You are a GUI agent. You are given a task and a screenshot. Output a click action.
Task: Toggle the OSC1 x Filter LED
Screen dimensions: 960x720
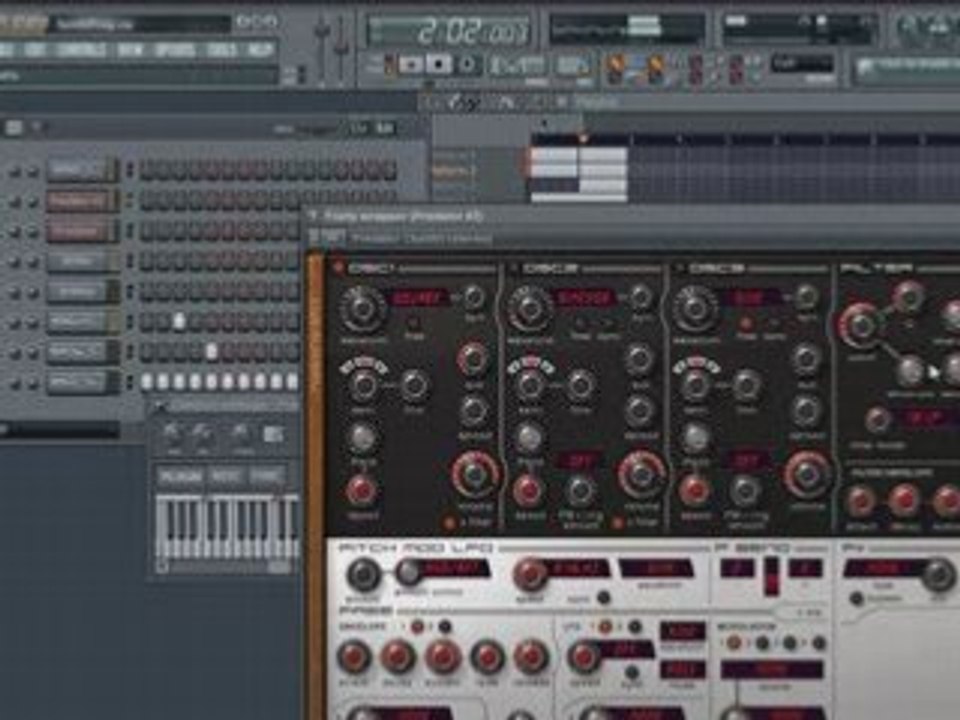point(449,523)
